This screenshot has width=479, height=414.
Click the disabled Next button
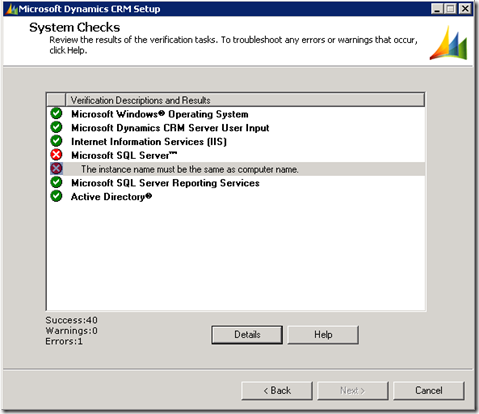353,391
